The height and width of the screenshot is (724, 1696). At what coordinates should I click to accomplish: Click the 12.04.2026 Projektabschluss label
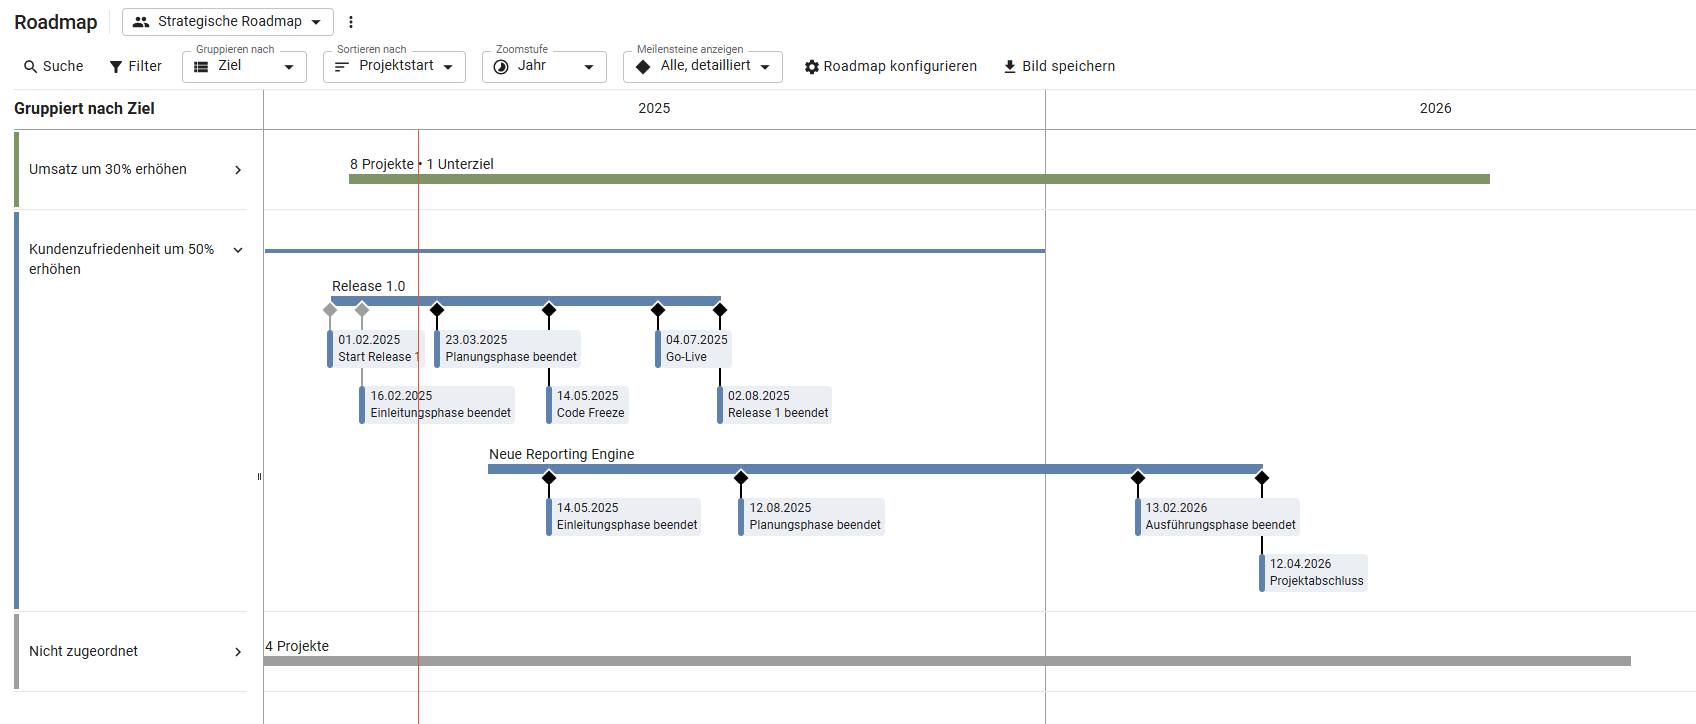tap(1313, 573)
